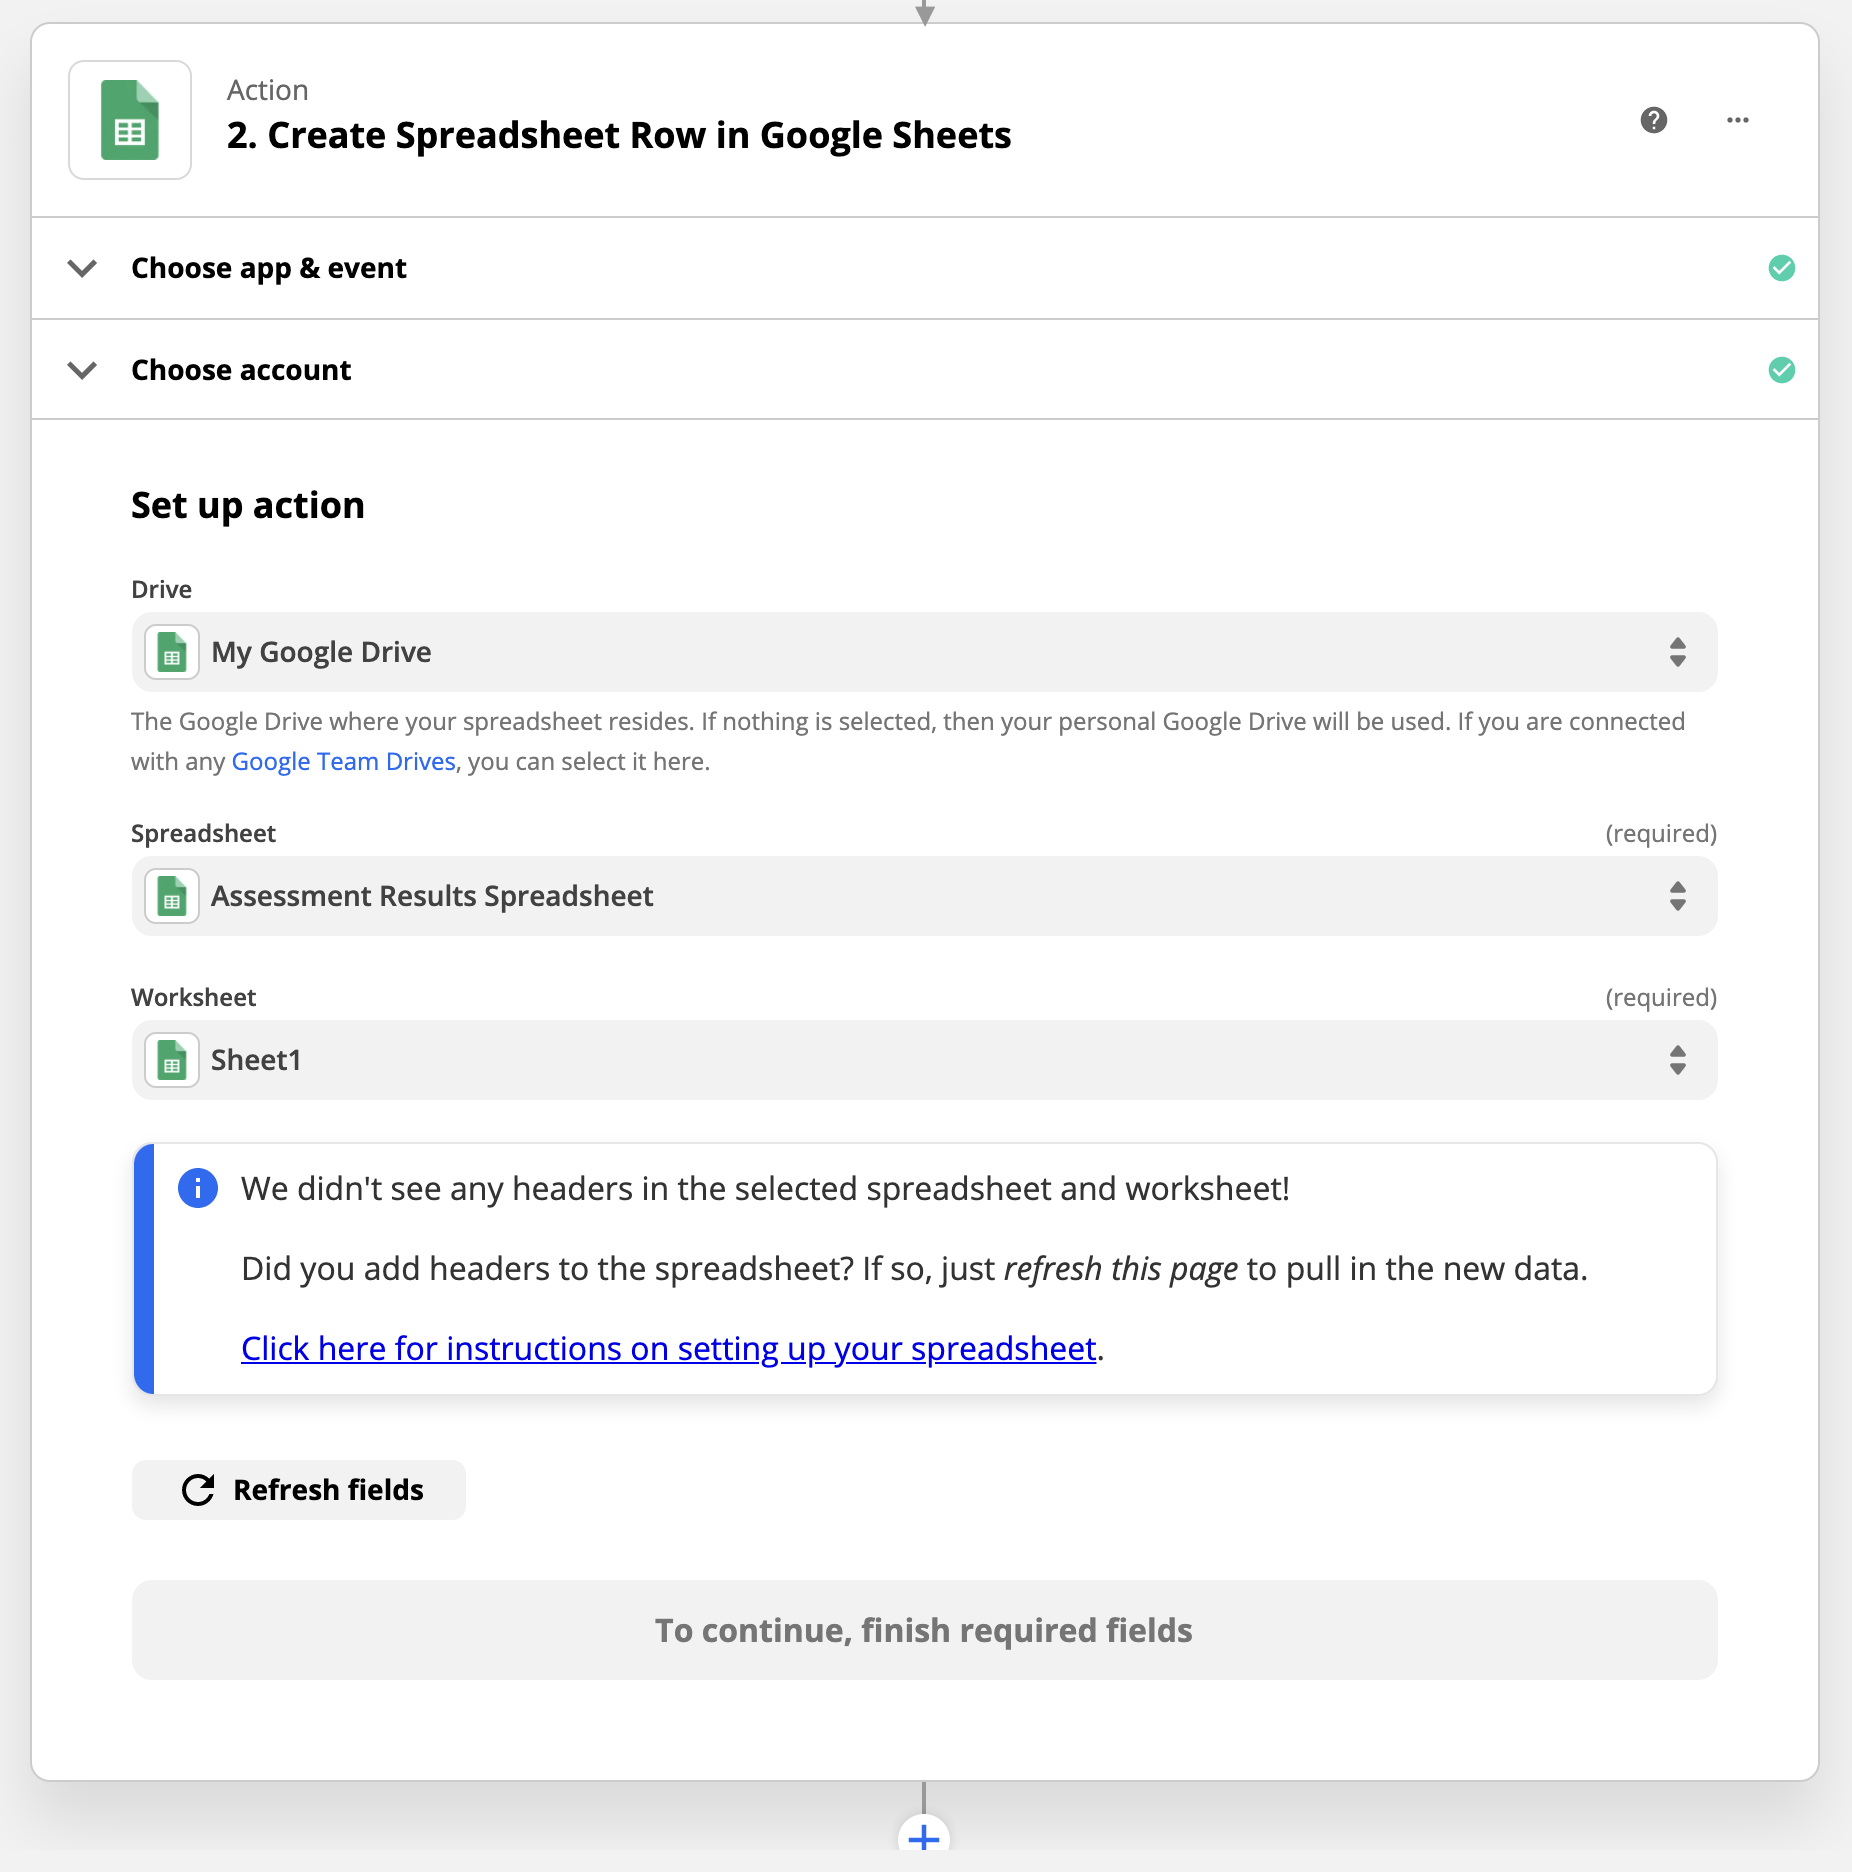Open the three-dot more options menu
The image size is (1852, 1872).
pyautogui.click(x=1738, y=120)
